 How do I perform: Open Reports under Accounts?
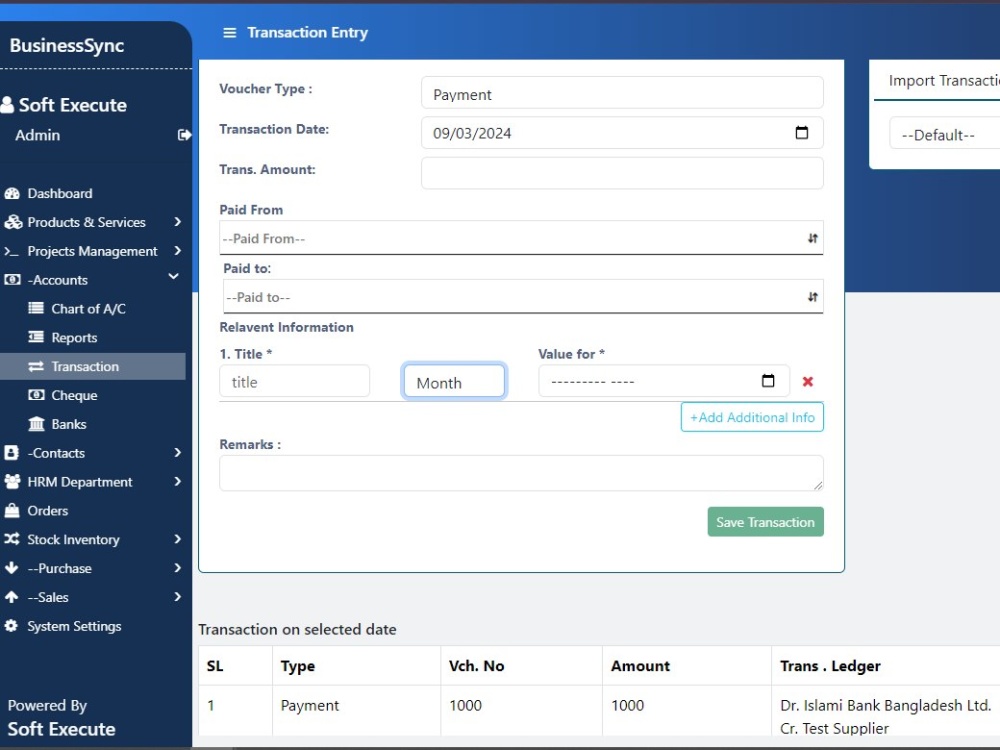click(74, 337)
